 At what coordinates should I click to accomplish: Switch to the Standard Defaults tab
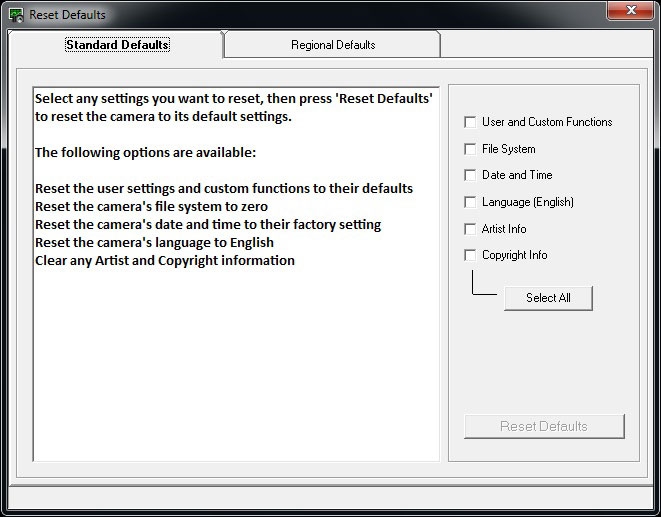117,45
